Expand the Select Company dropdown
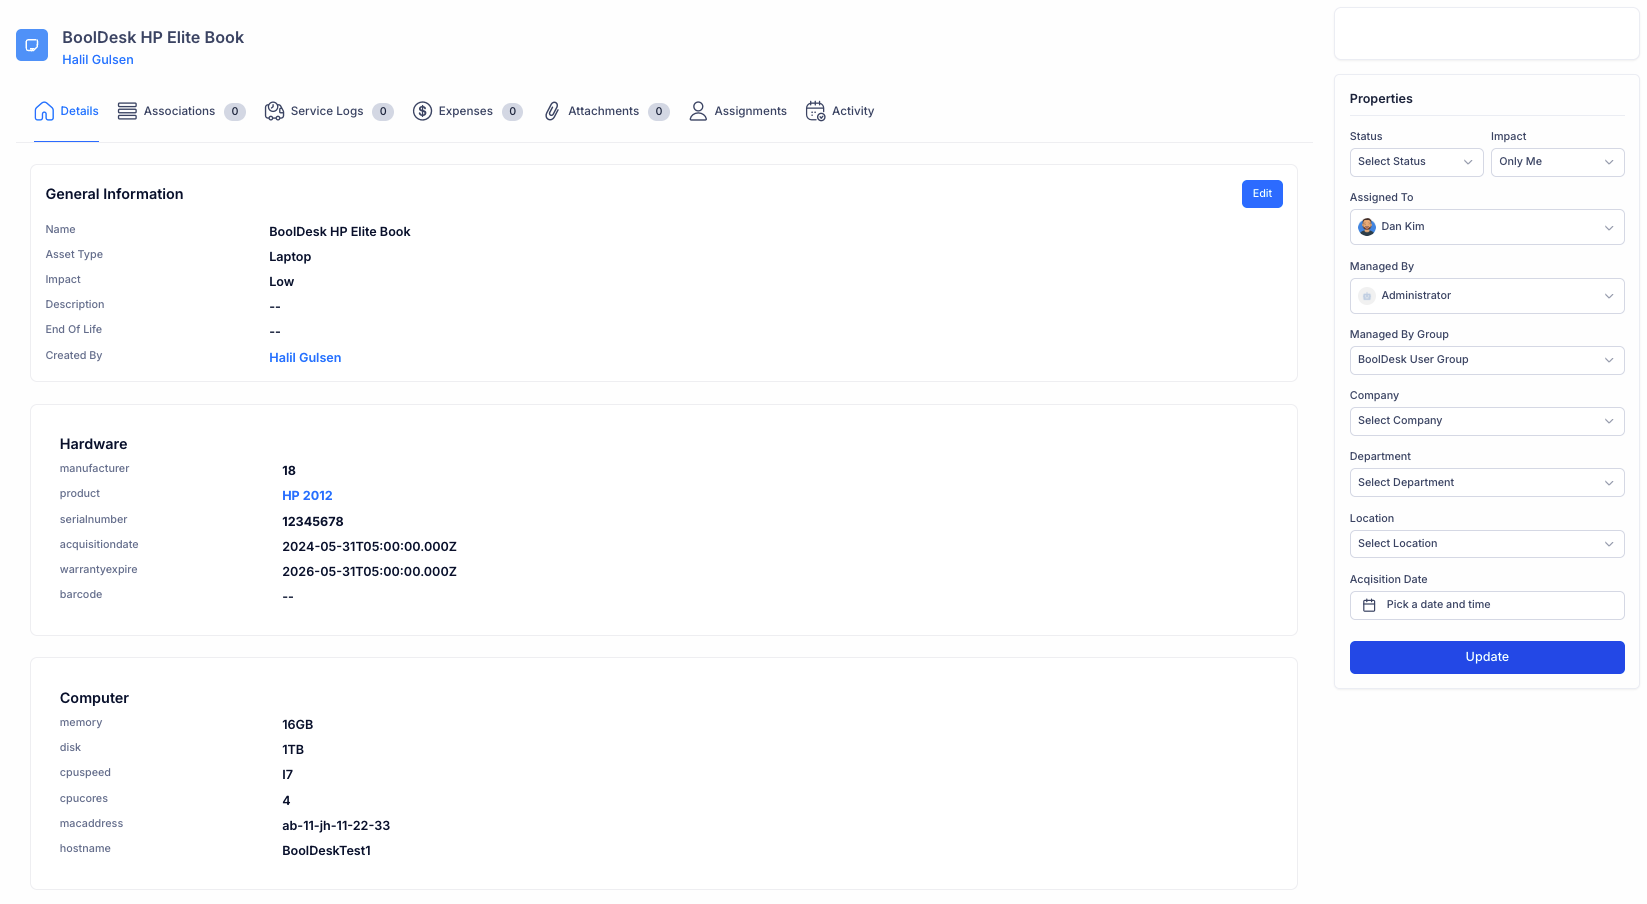Screen dimensions: 1647x904 (1487, 421)
